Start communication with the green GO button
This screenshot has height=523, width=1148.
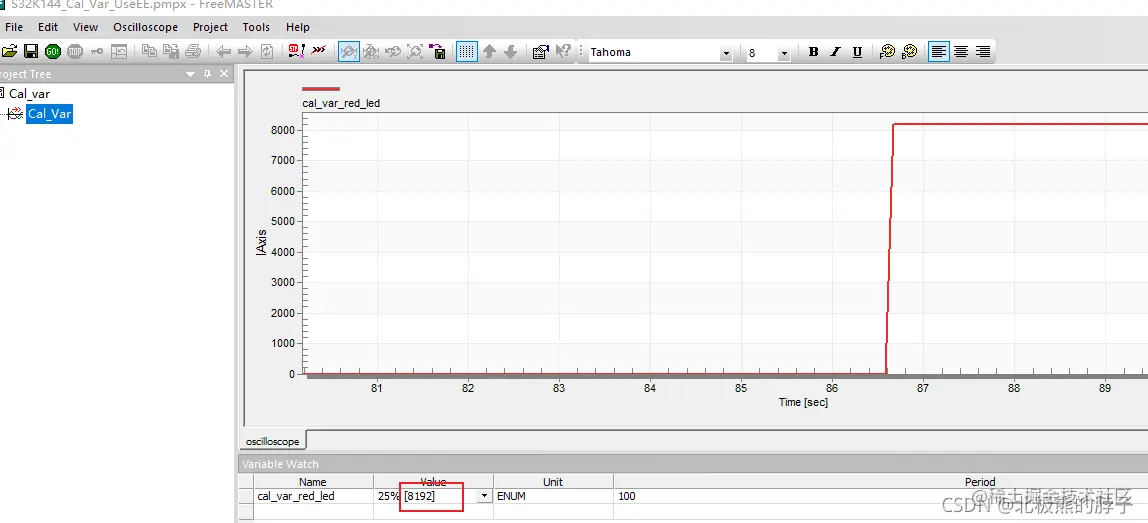(x=53, y=51)
